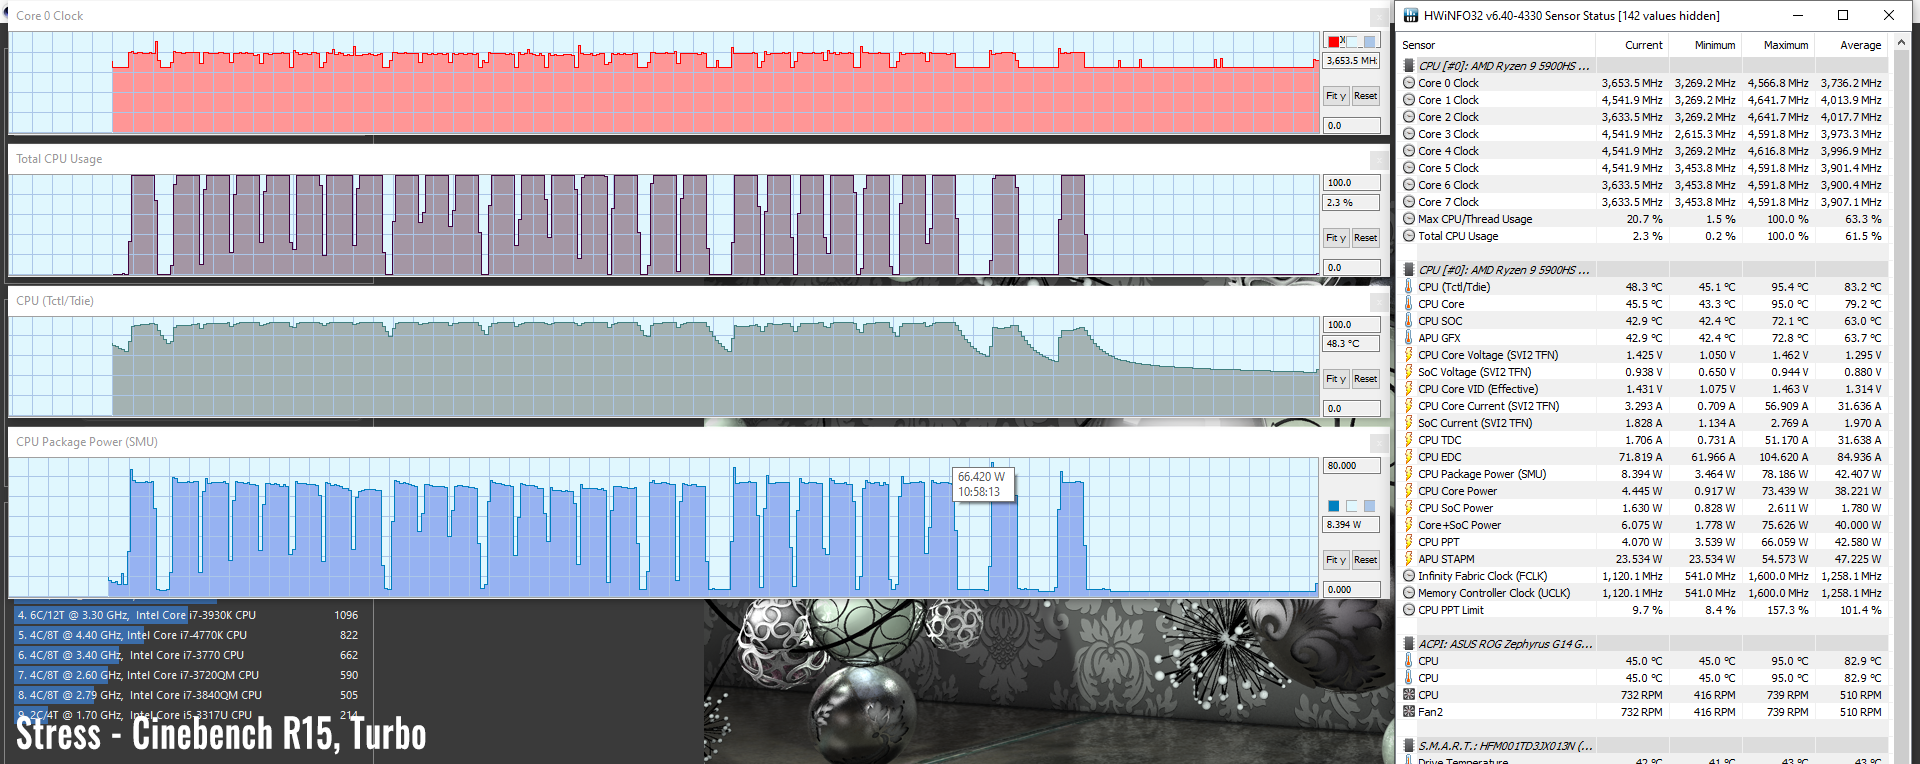Click the clock icon beside Core 7 Clock

[1409, 202]
